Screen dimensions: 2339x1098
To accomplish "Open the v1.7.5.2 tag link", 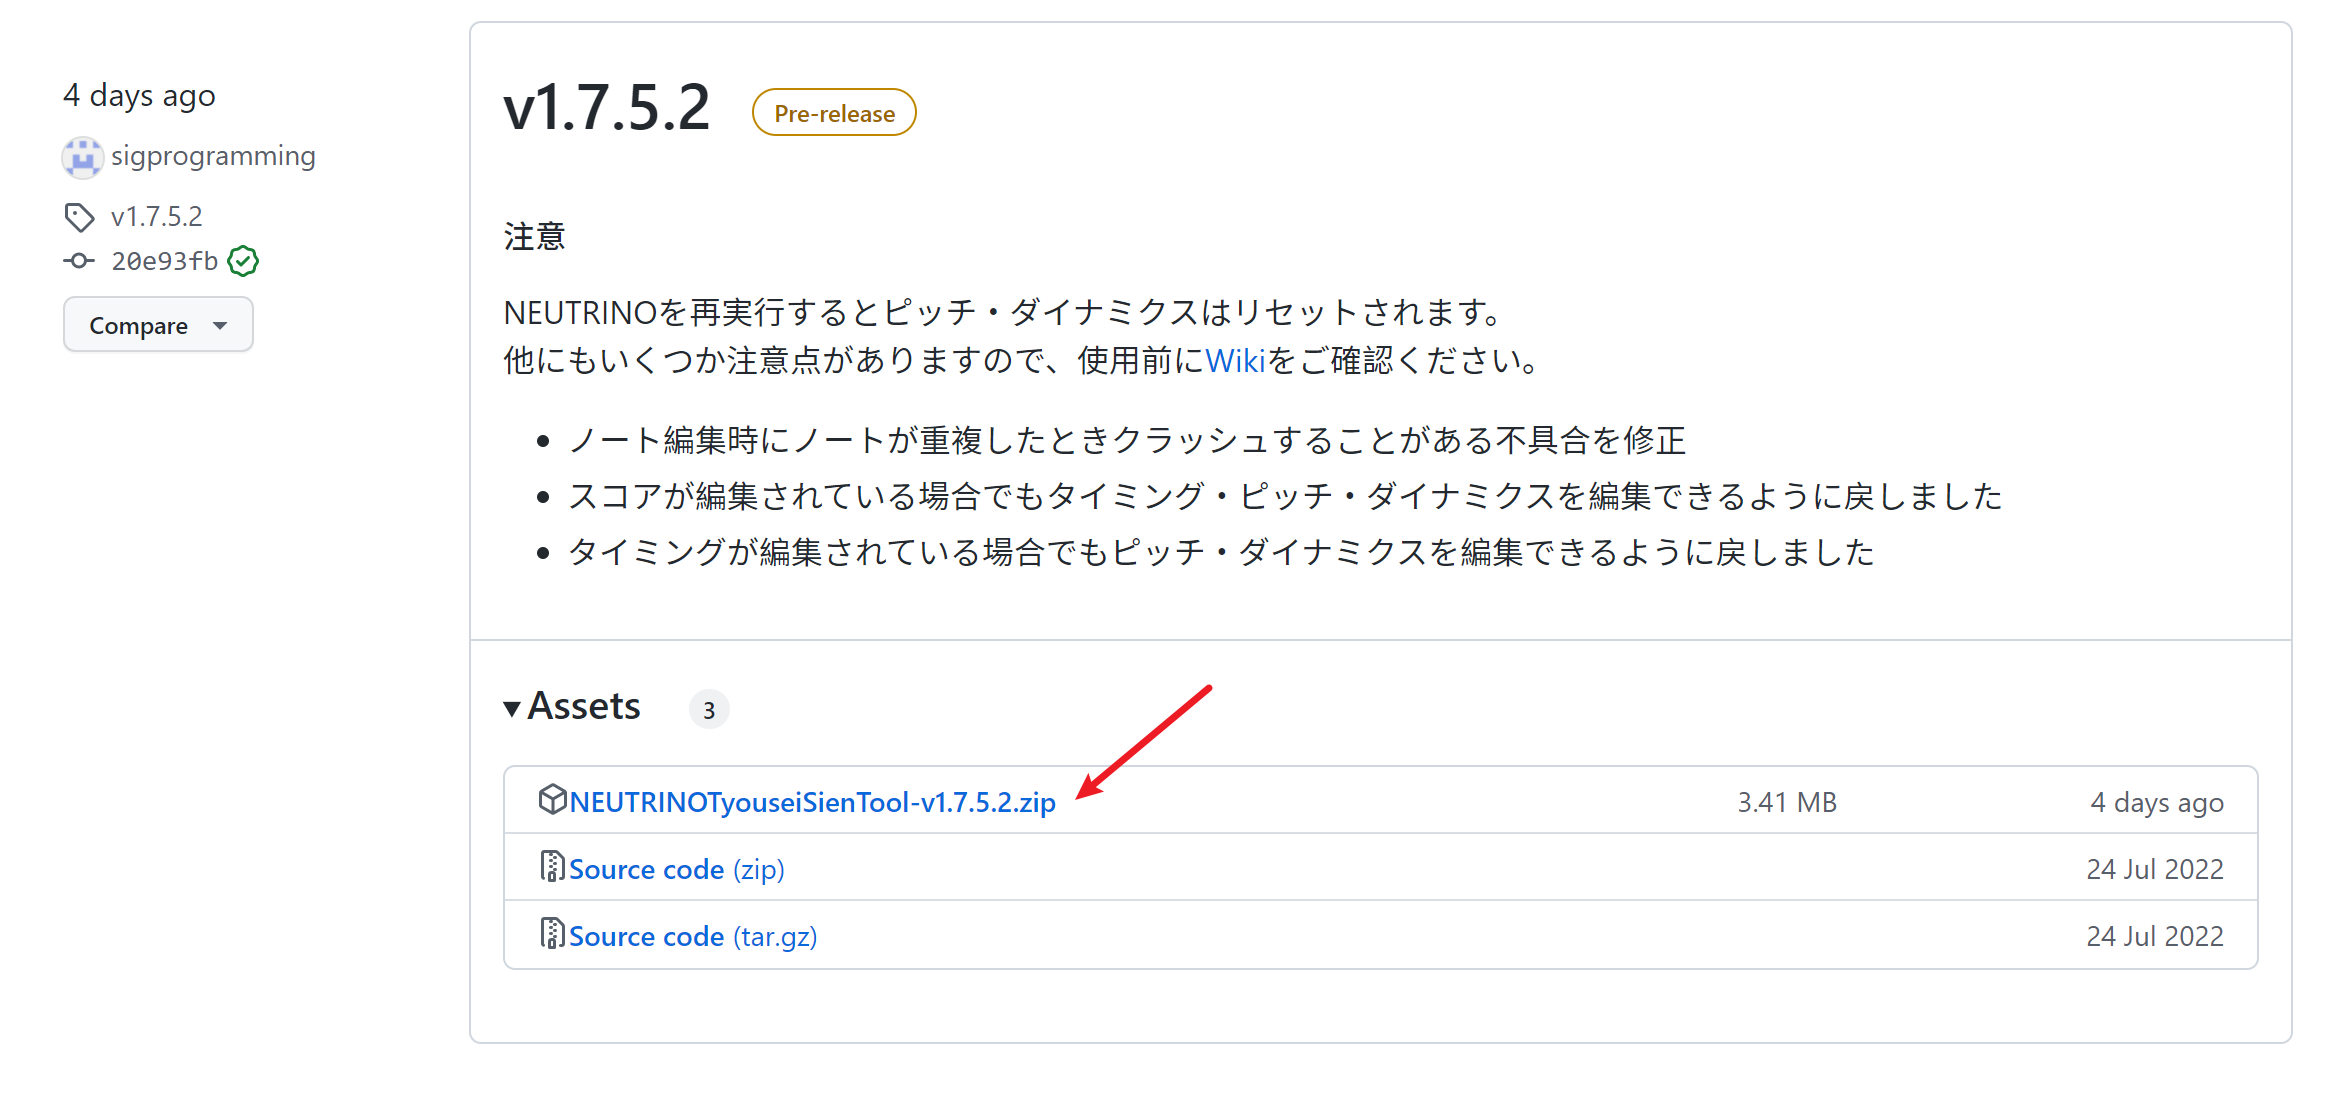I will (156, 217).
